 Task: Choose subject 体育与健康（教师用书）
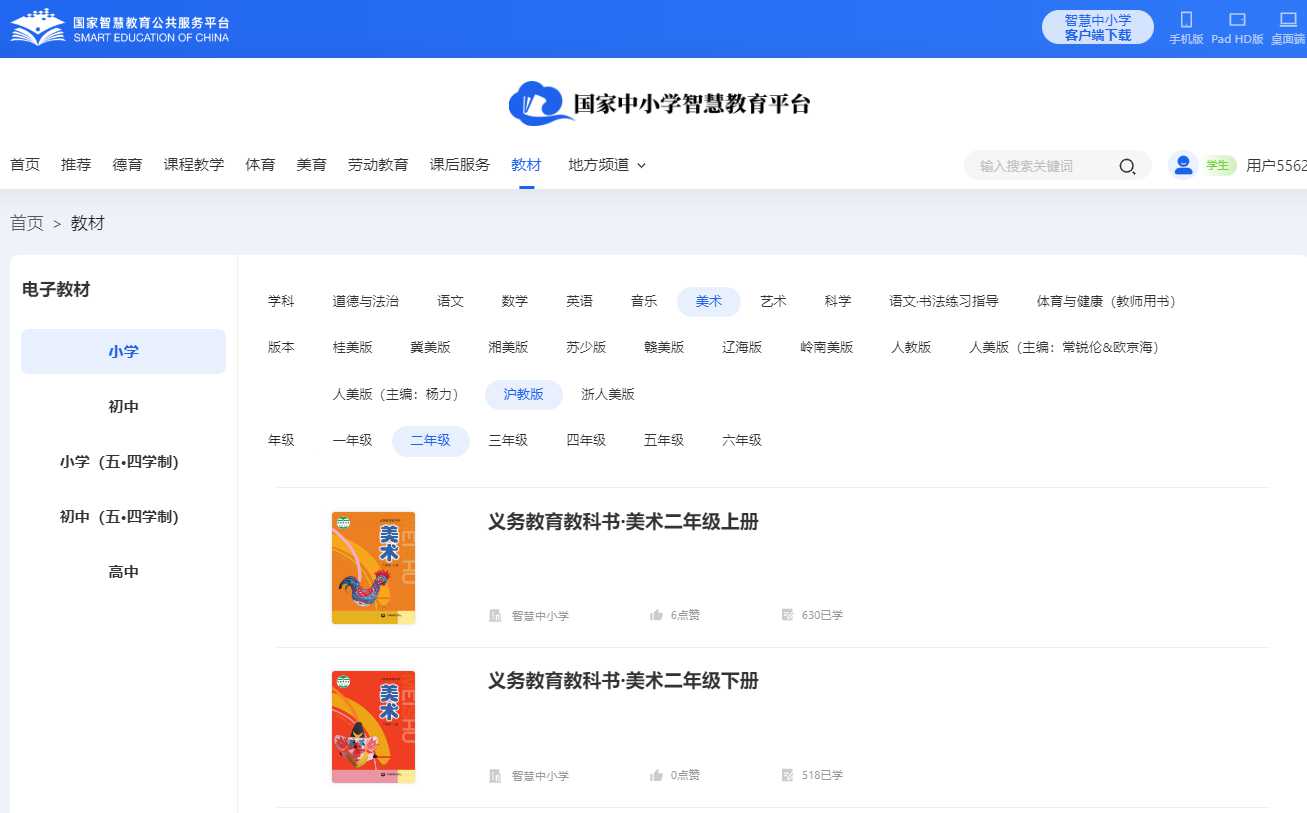1106,301
